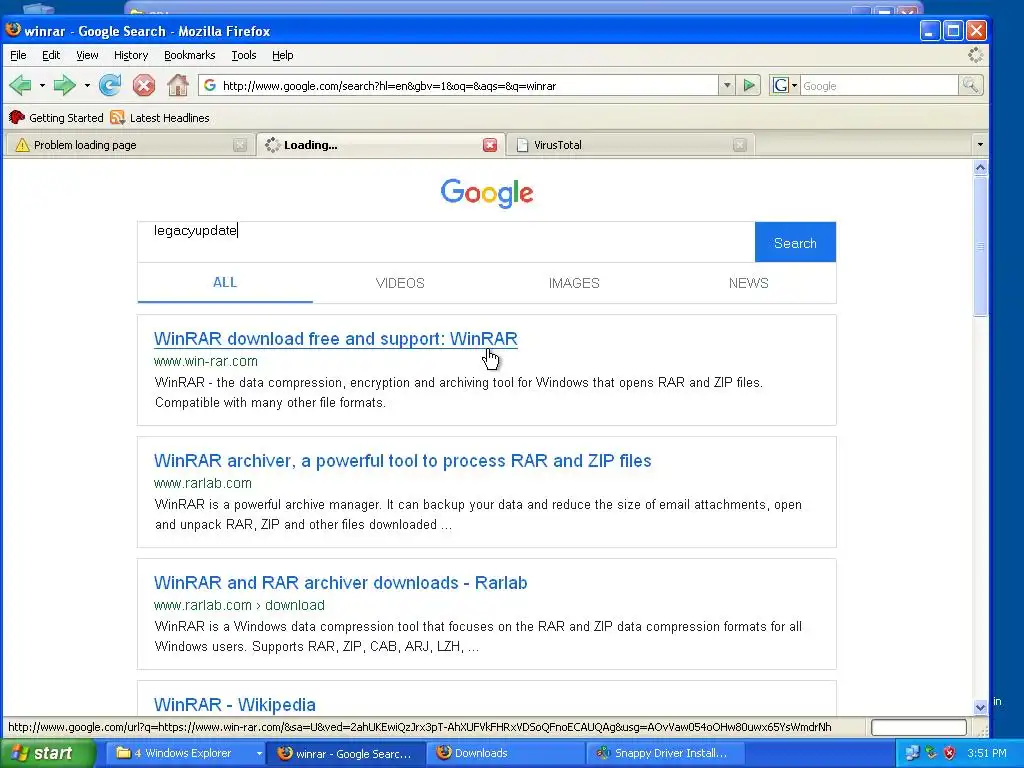
Task: Click the Google logo
Action: tap(487, 193)
